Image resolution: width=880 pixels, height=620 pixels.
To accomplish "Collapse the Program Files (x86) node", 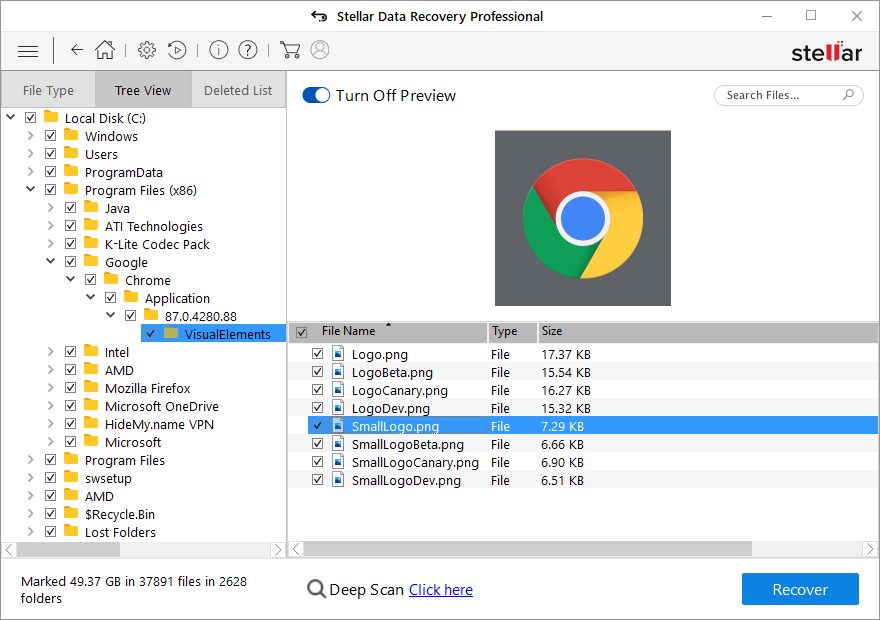I will [31, 189].
